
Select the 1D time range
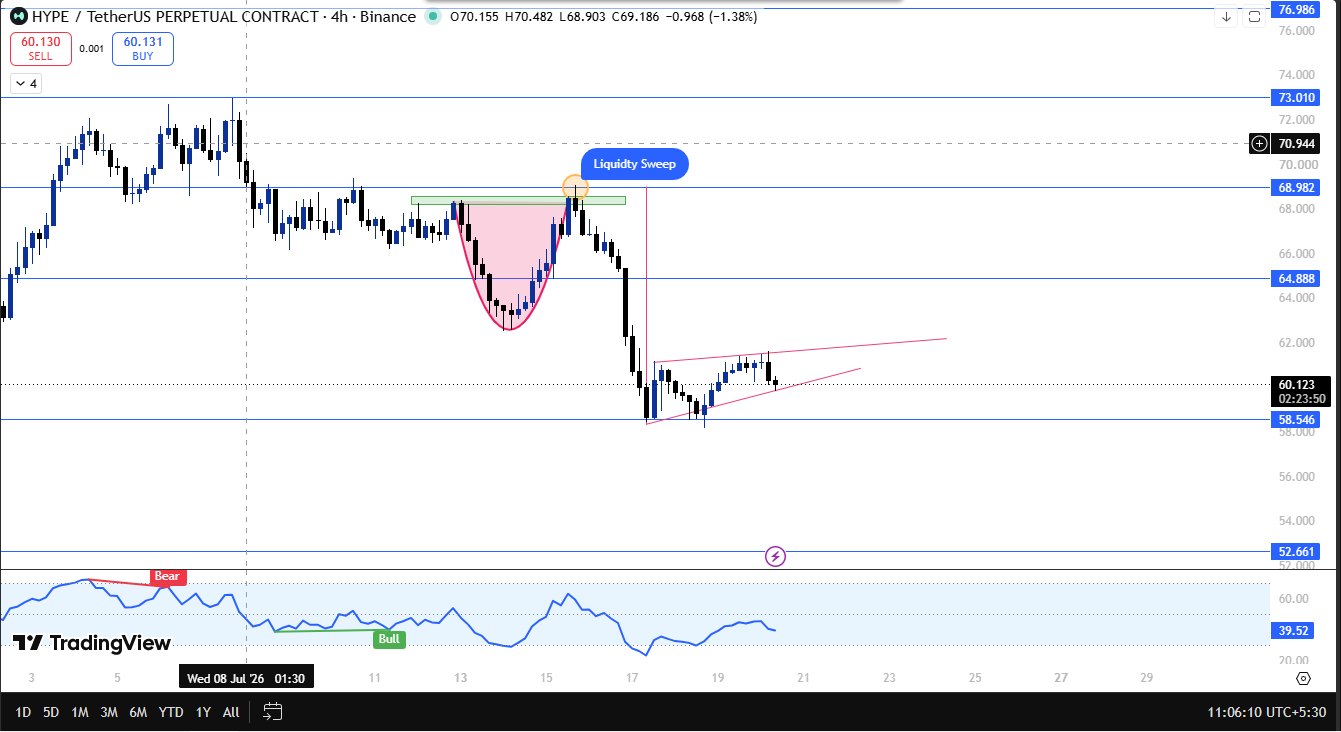(23, 712)
